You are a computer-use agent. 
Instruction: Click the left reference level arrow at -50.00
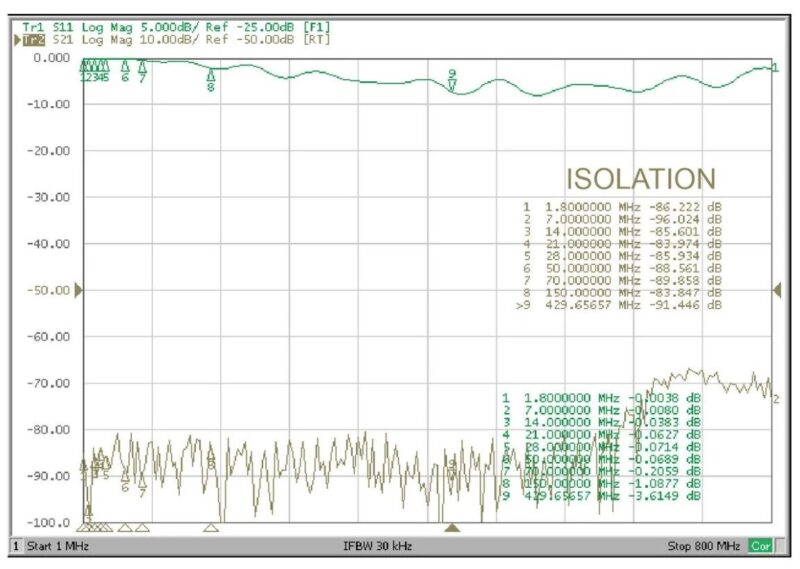[79, 290]
